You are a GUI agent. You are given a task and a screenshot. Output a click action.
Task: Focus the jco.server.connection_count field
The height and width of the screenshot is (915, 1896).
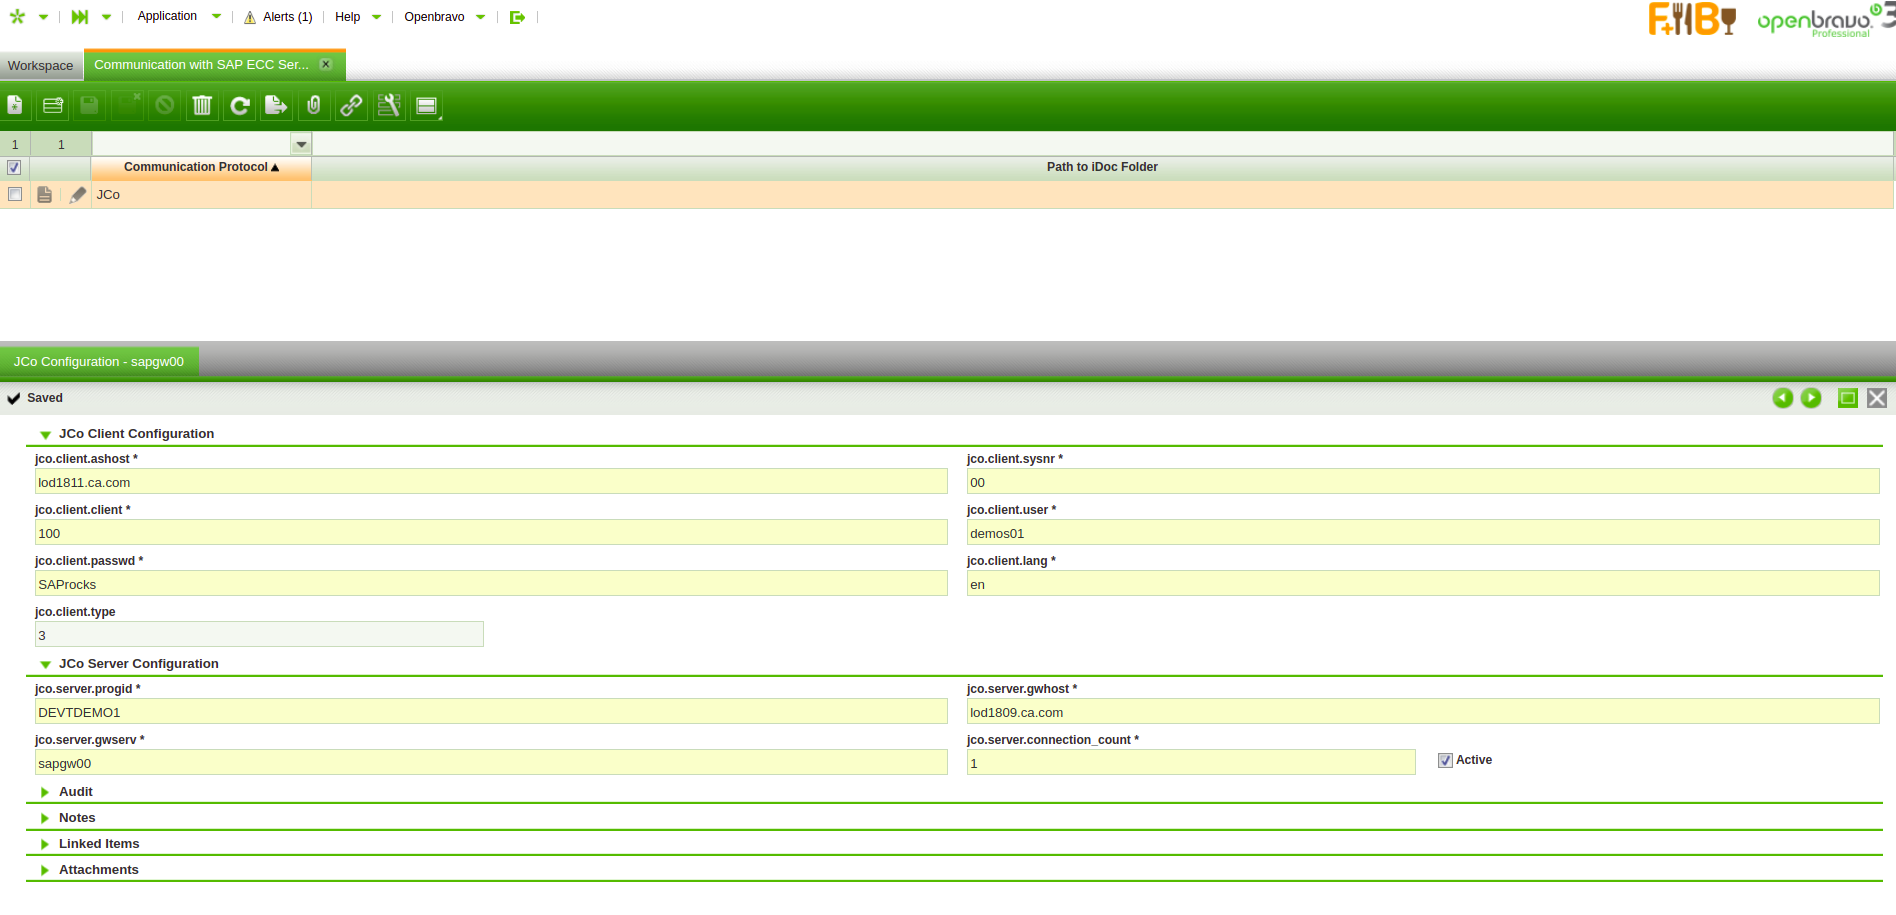1191,763
